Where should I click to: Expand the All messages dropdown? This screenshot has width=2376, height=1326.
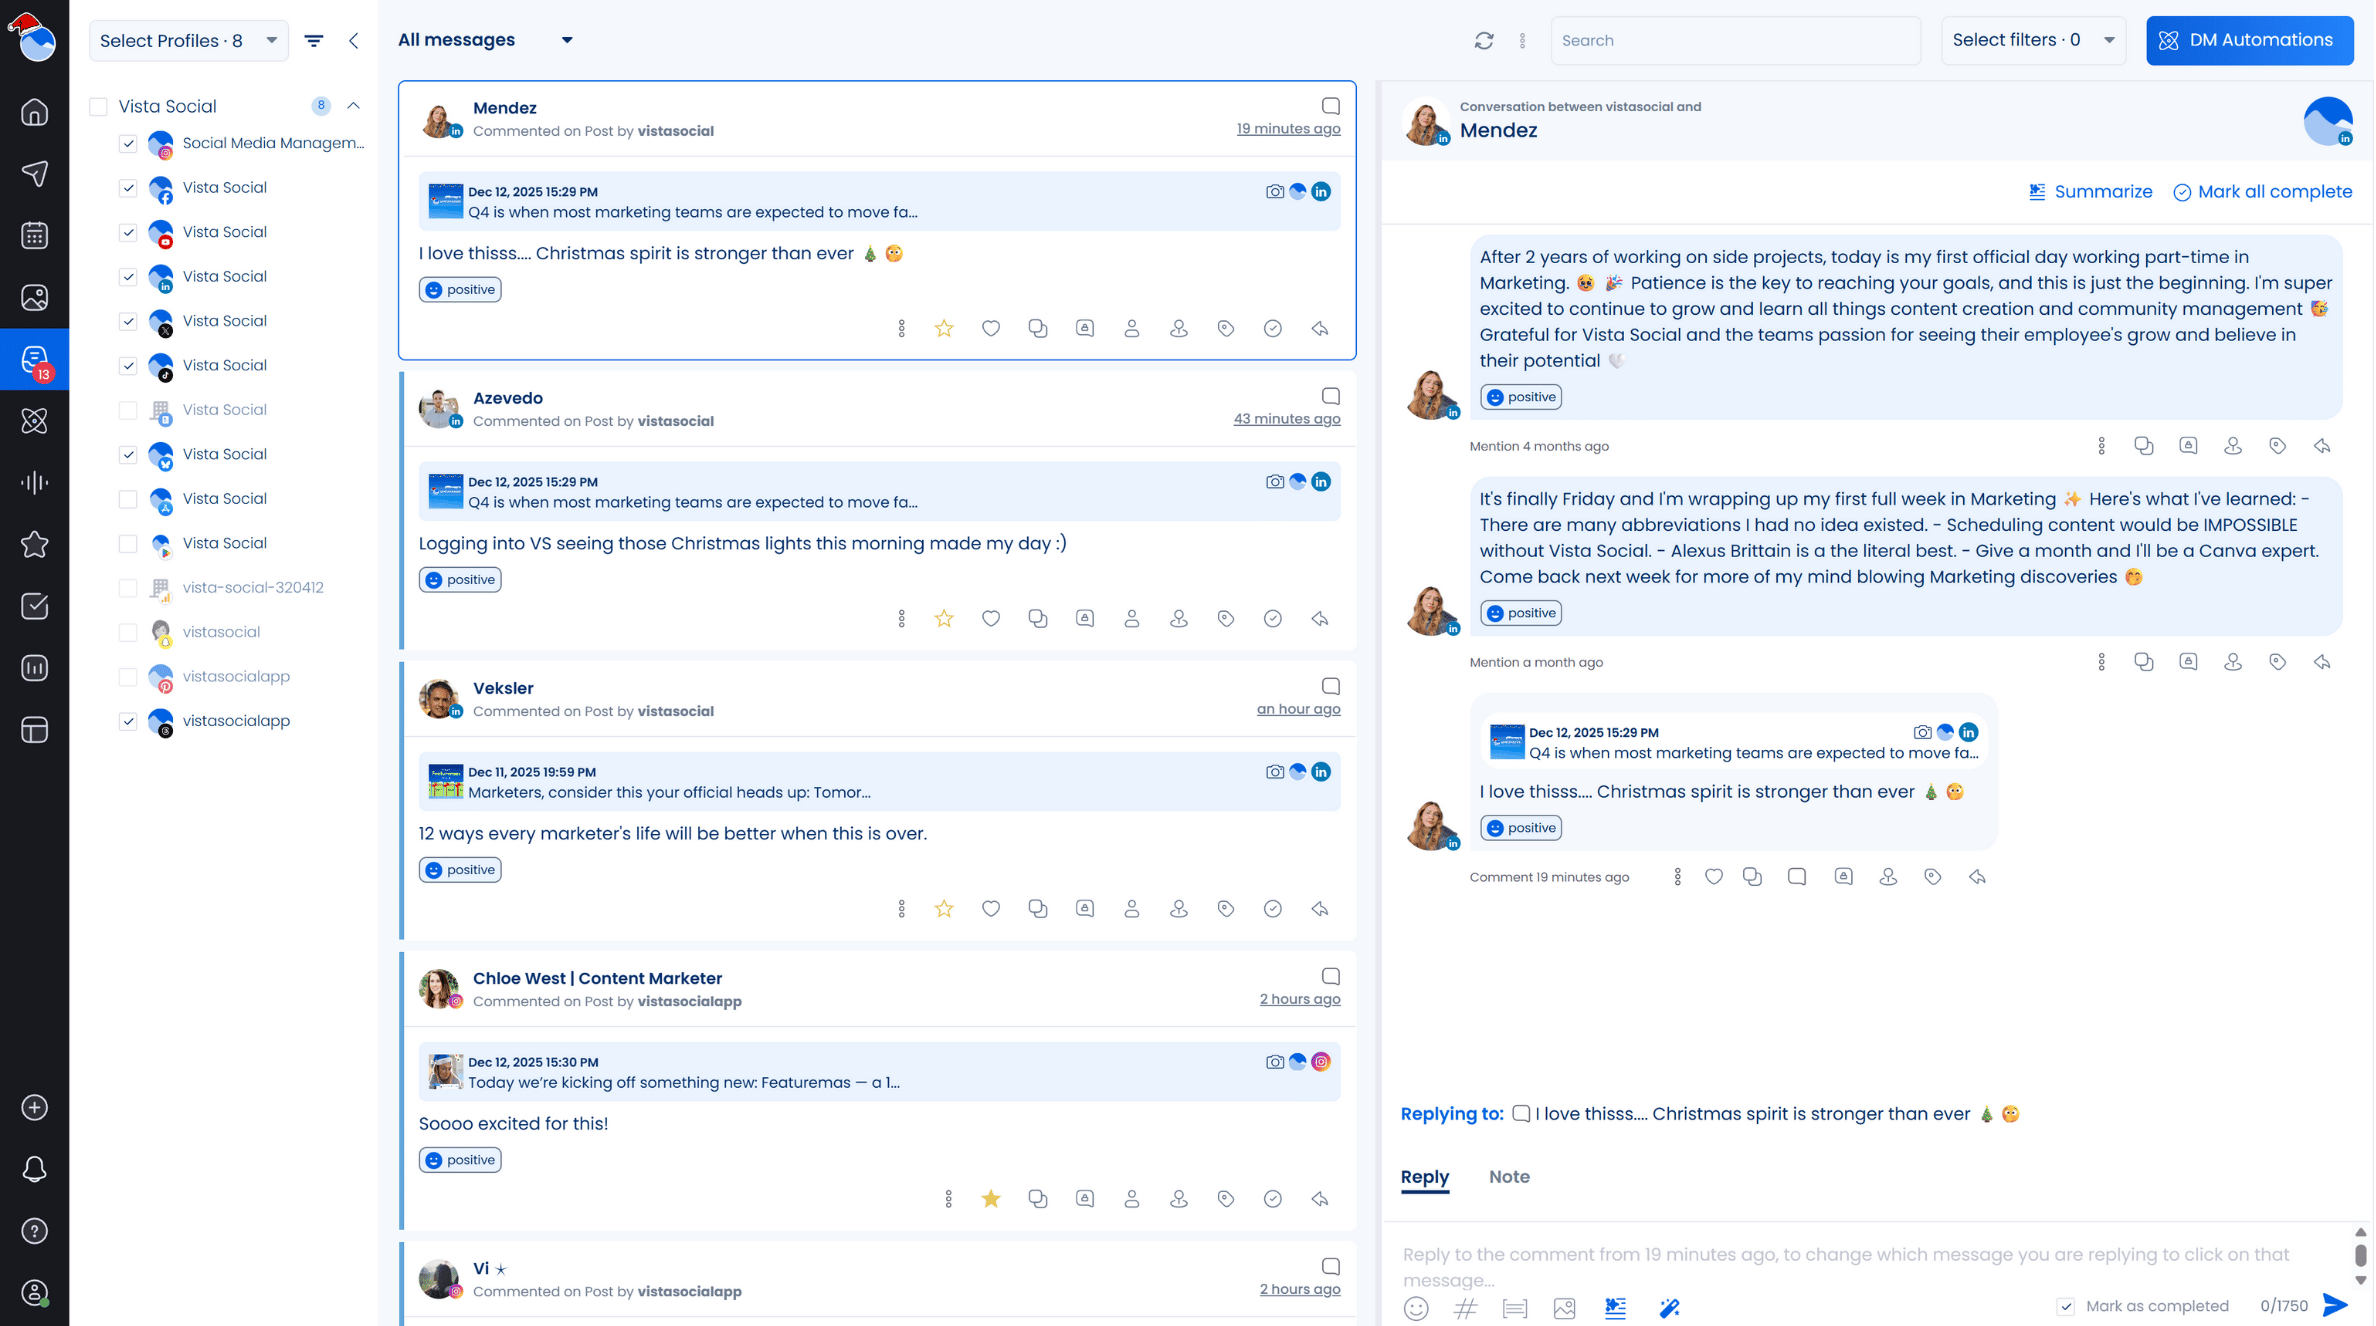click(x=486, y=40)
